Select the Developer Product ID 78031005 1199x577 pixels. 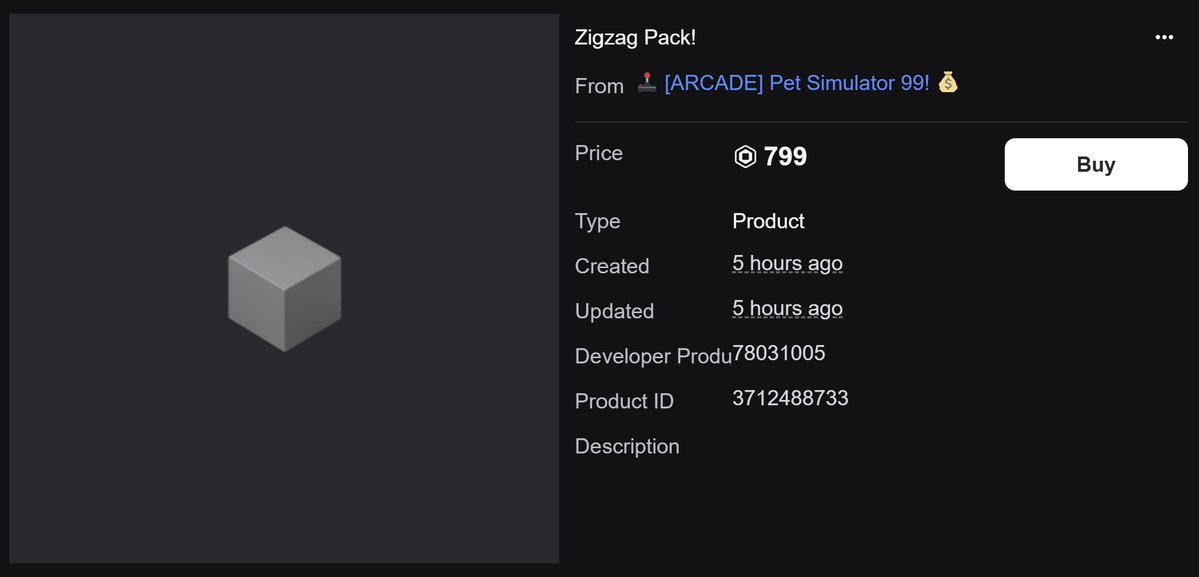pyautogui.click(x=778, y=353)
